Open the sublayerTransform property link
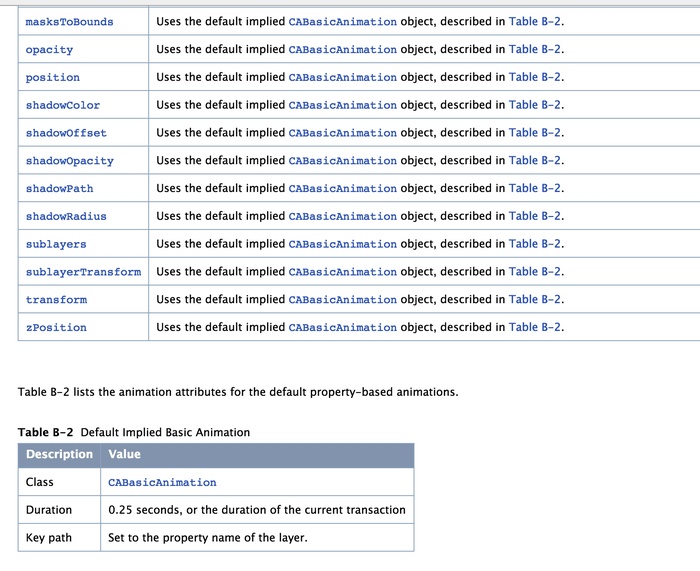700x571 pixels. [x=83, y=272]
